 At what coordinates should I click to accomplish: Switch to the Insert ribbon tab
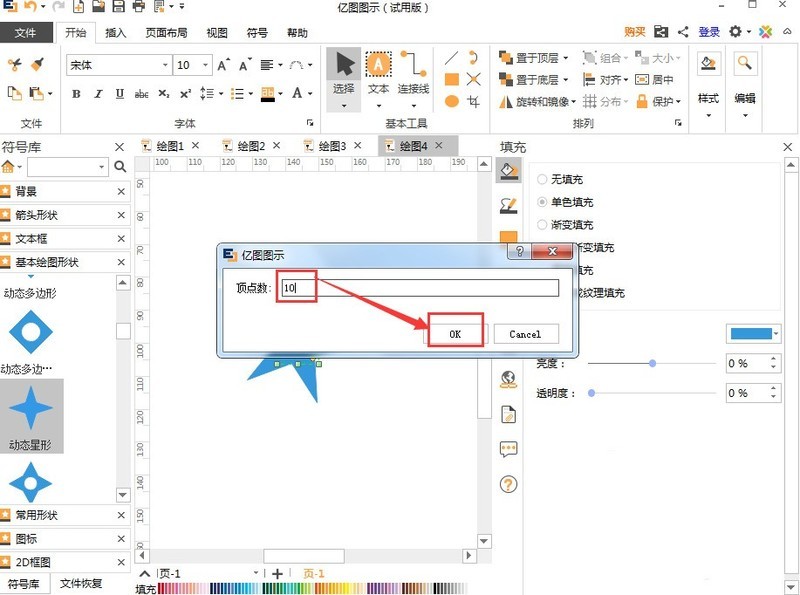[115, 33]
